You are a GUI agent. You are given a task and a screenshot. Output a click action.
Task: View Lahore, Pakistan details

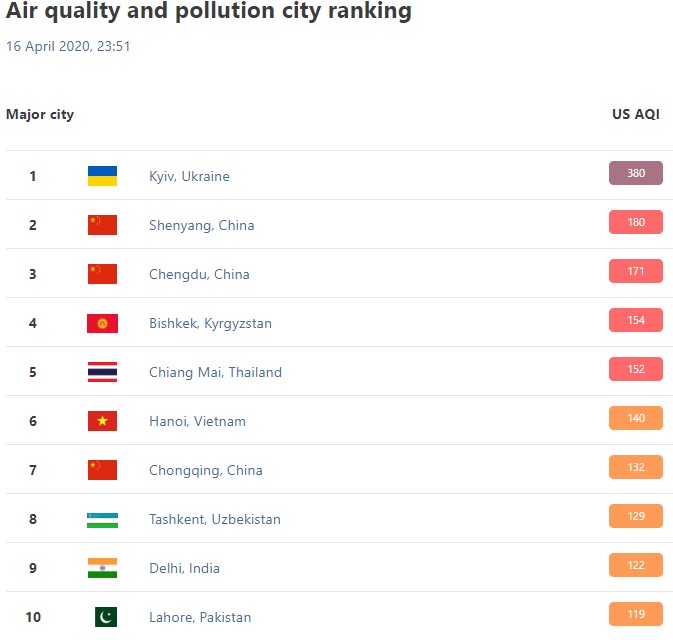click(200, 617)
